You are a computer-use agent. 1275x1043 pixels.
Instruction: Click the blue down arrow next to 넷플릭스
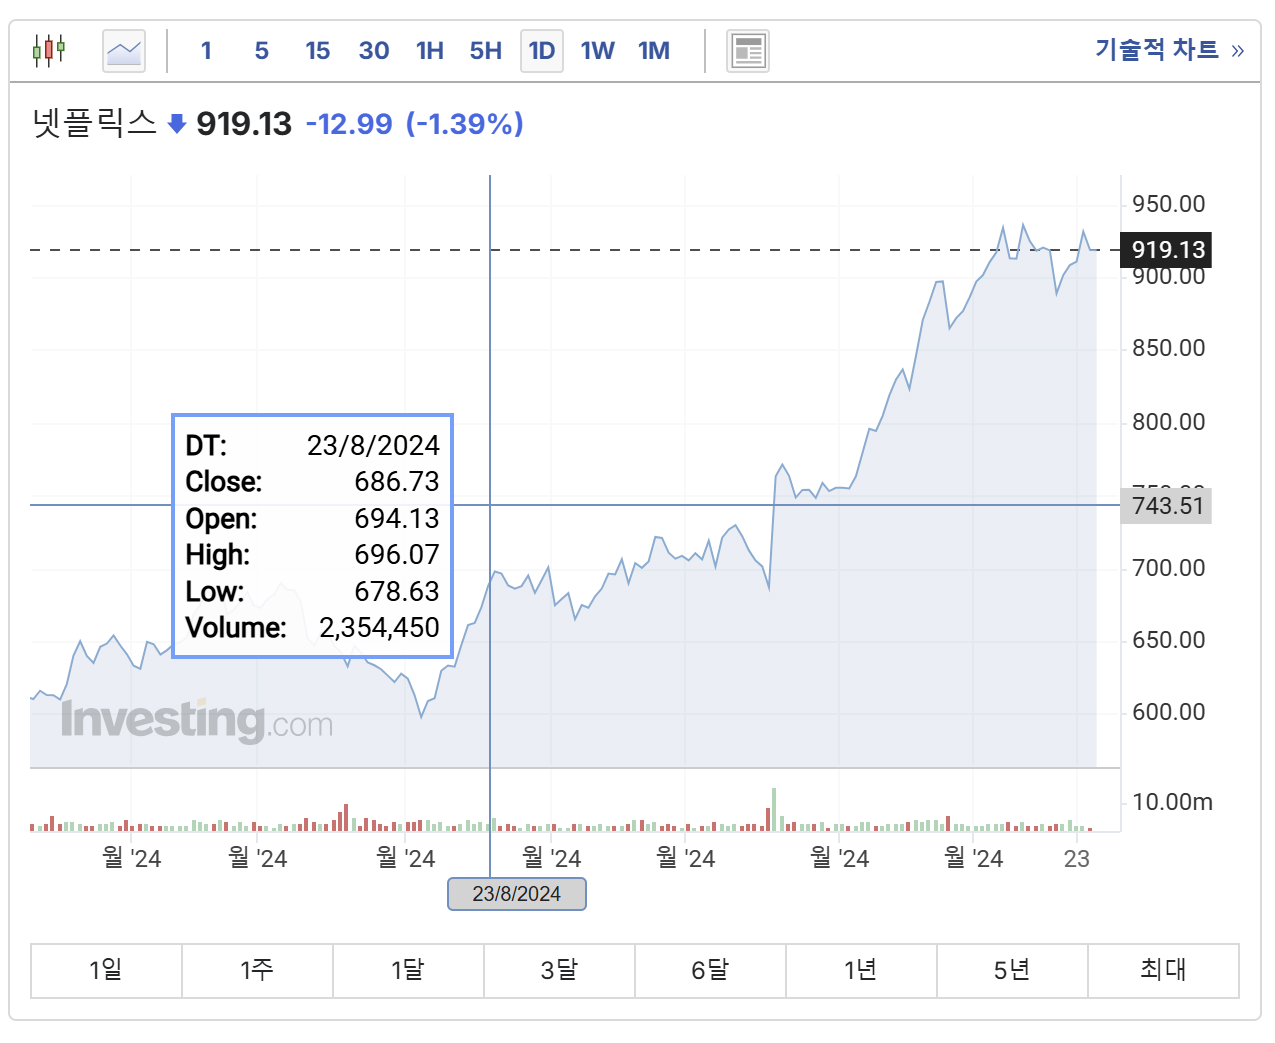coord(177,124)
